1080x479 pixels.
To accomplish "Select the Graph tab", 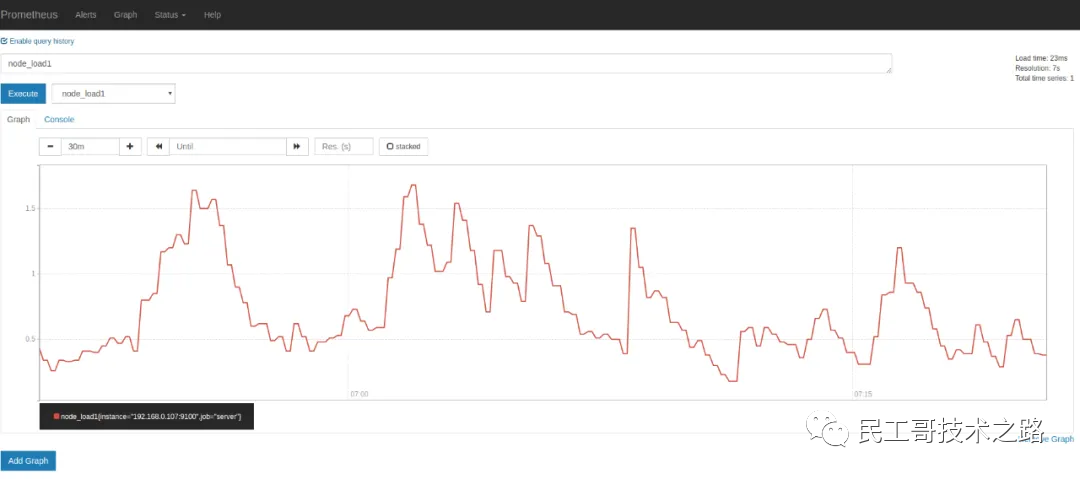I will pyautogui.click(x=19, y=119).
